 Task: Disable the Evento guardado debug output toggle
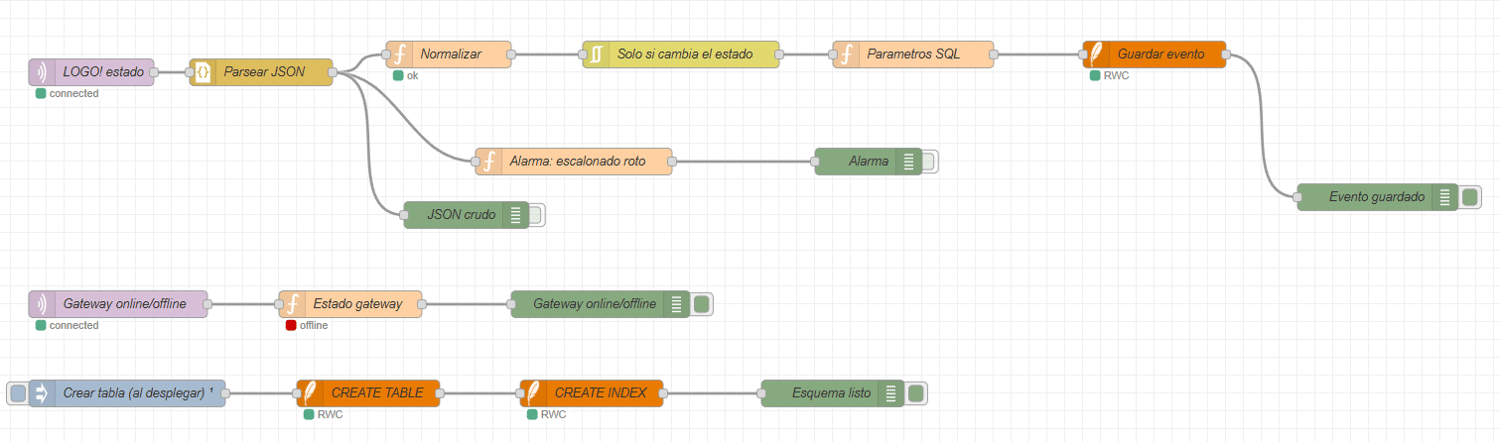point(1470,197)
